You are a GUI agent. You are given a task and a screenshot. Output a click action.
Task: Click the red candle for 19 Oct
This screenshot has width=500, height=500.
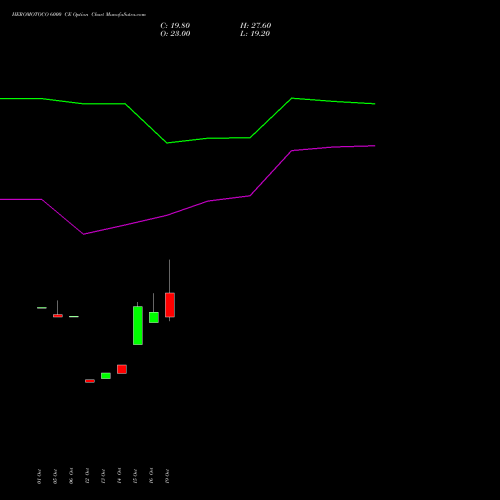tap(170, 305)
